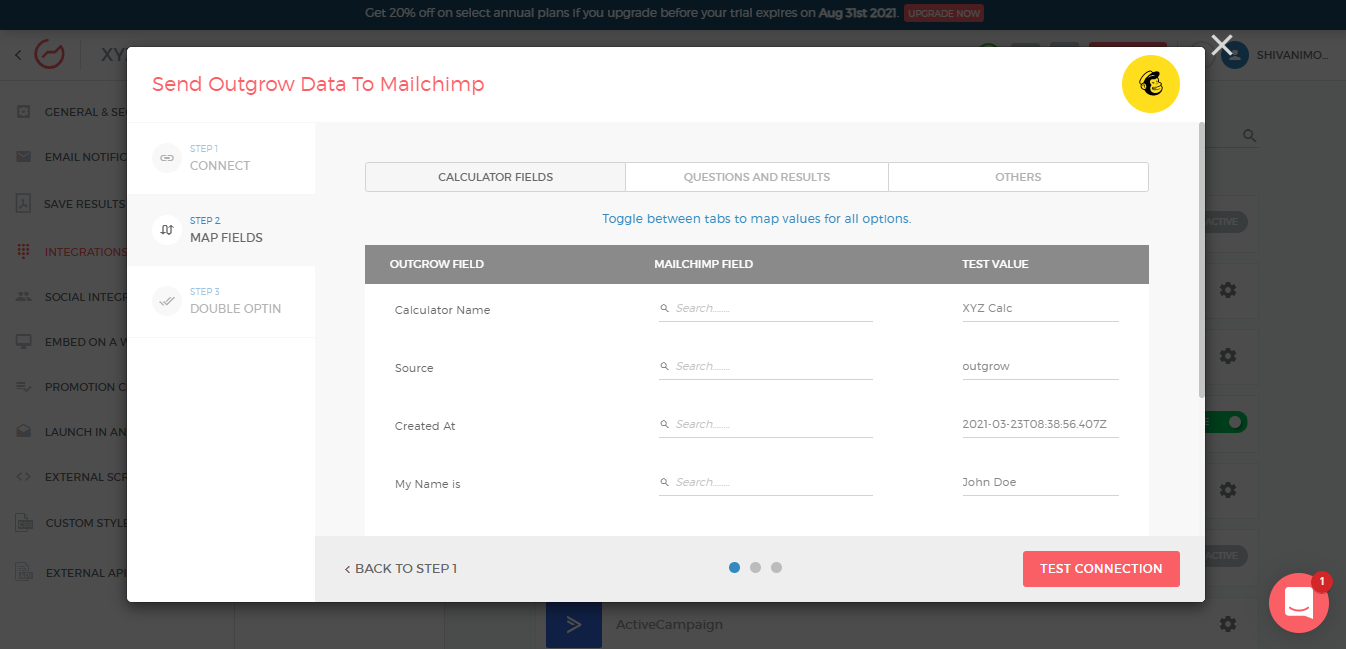Edit the Created At timestamp test value
The width and height of the screenshot is (1346, 649).
[x=1040, y=425]
